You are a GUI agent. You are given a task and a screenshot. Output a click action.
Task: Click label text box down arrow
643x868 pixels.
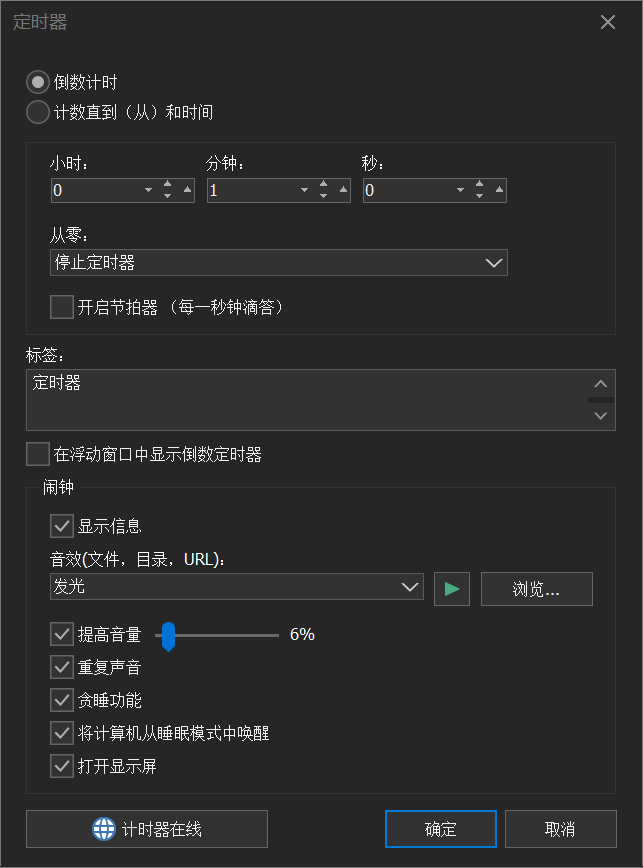click(601, 416)
